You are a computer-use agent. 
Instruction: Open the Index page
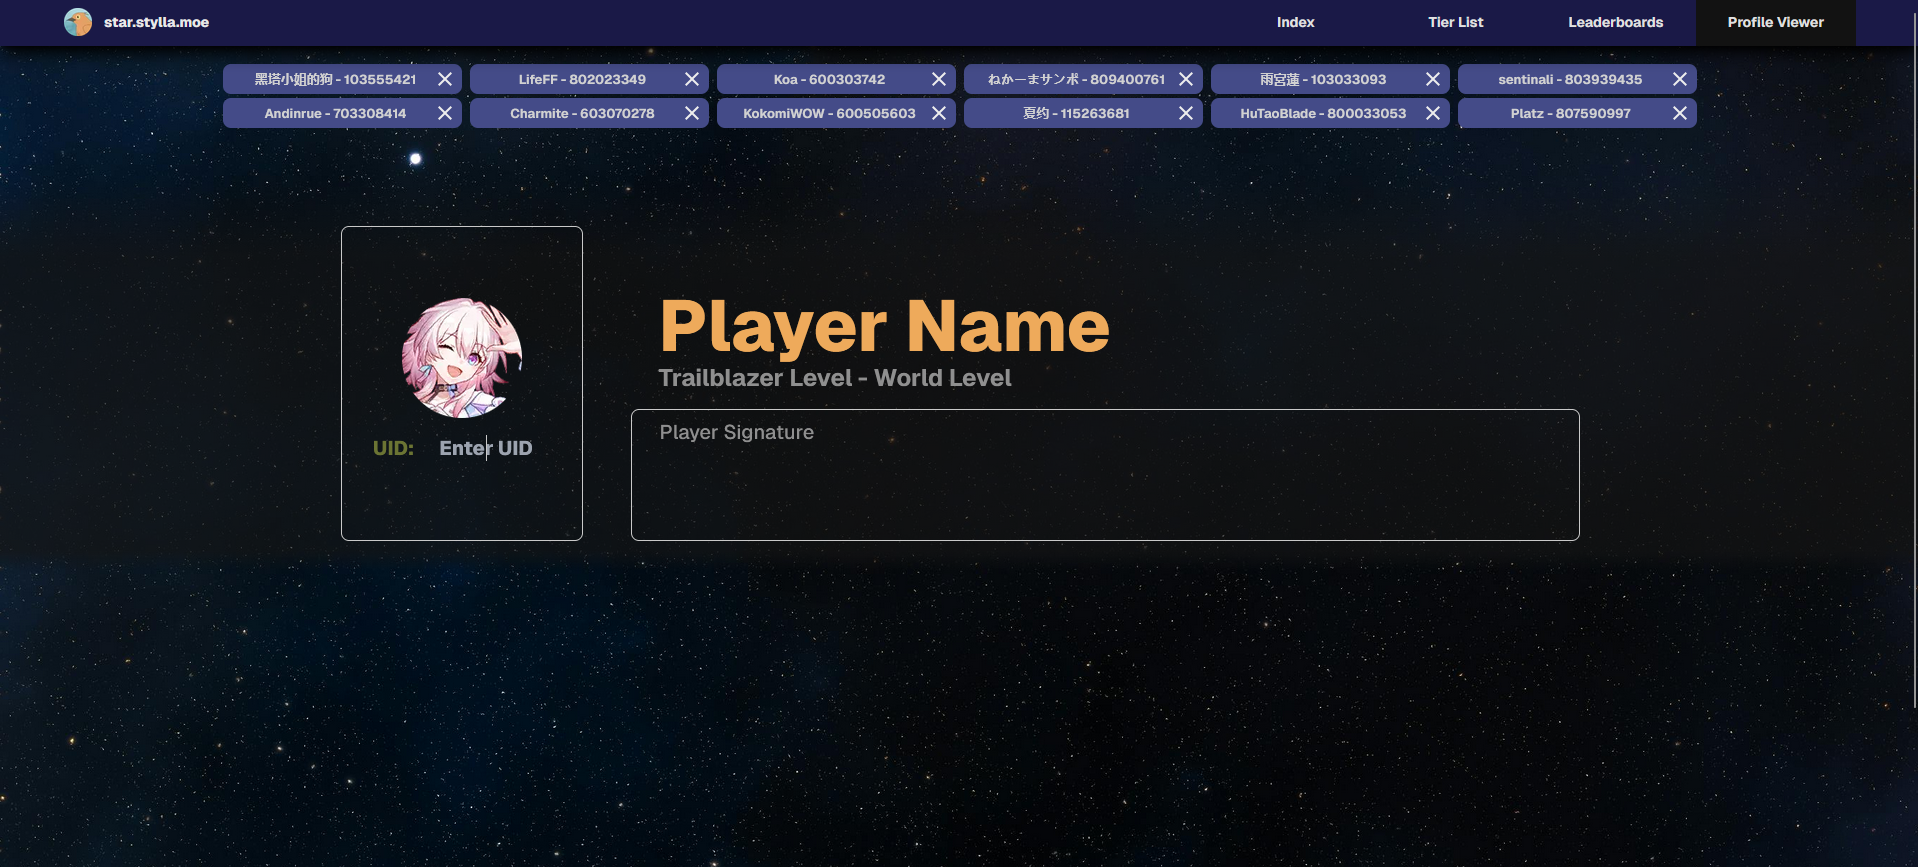pyautogui.click(x=1295, y=22)
